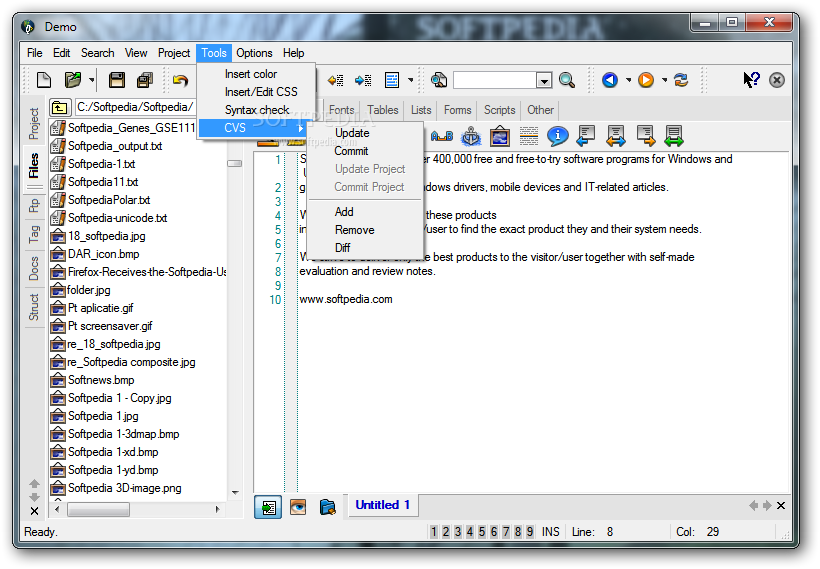This screenshot has width=820, height=569.
Task: Click the Undo arrow icon
Action: pyautogui.click(x=180, y=80)
